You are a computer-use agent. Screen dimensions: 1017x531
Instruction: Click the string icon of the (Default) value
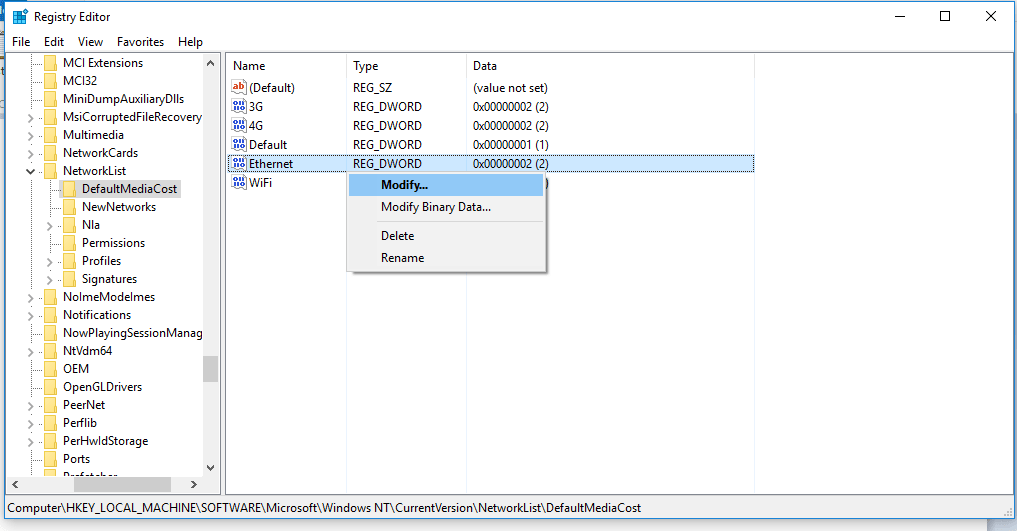click(239, 88)
